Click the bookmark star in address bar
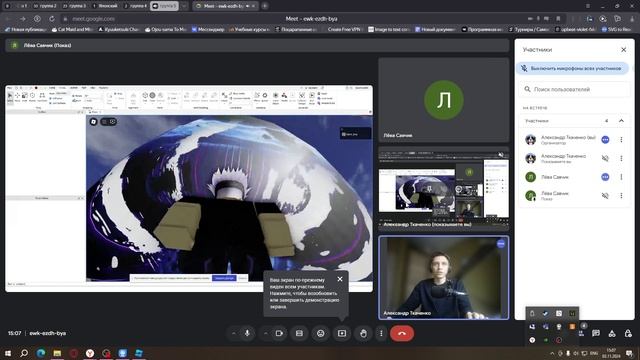 (x=558, y=18)
